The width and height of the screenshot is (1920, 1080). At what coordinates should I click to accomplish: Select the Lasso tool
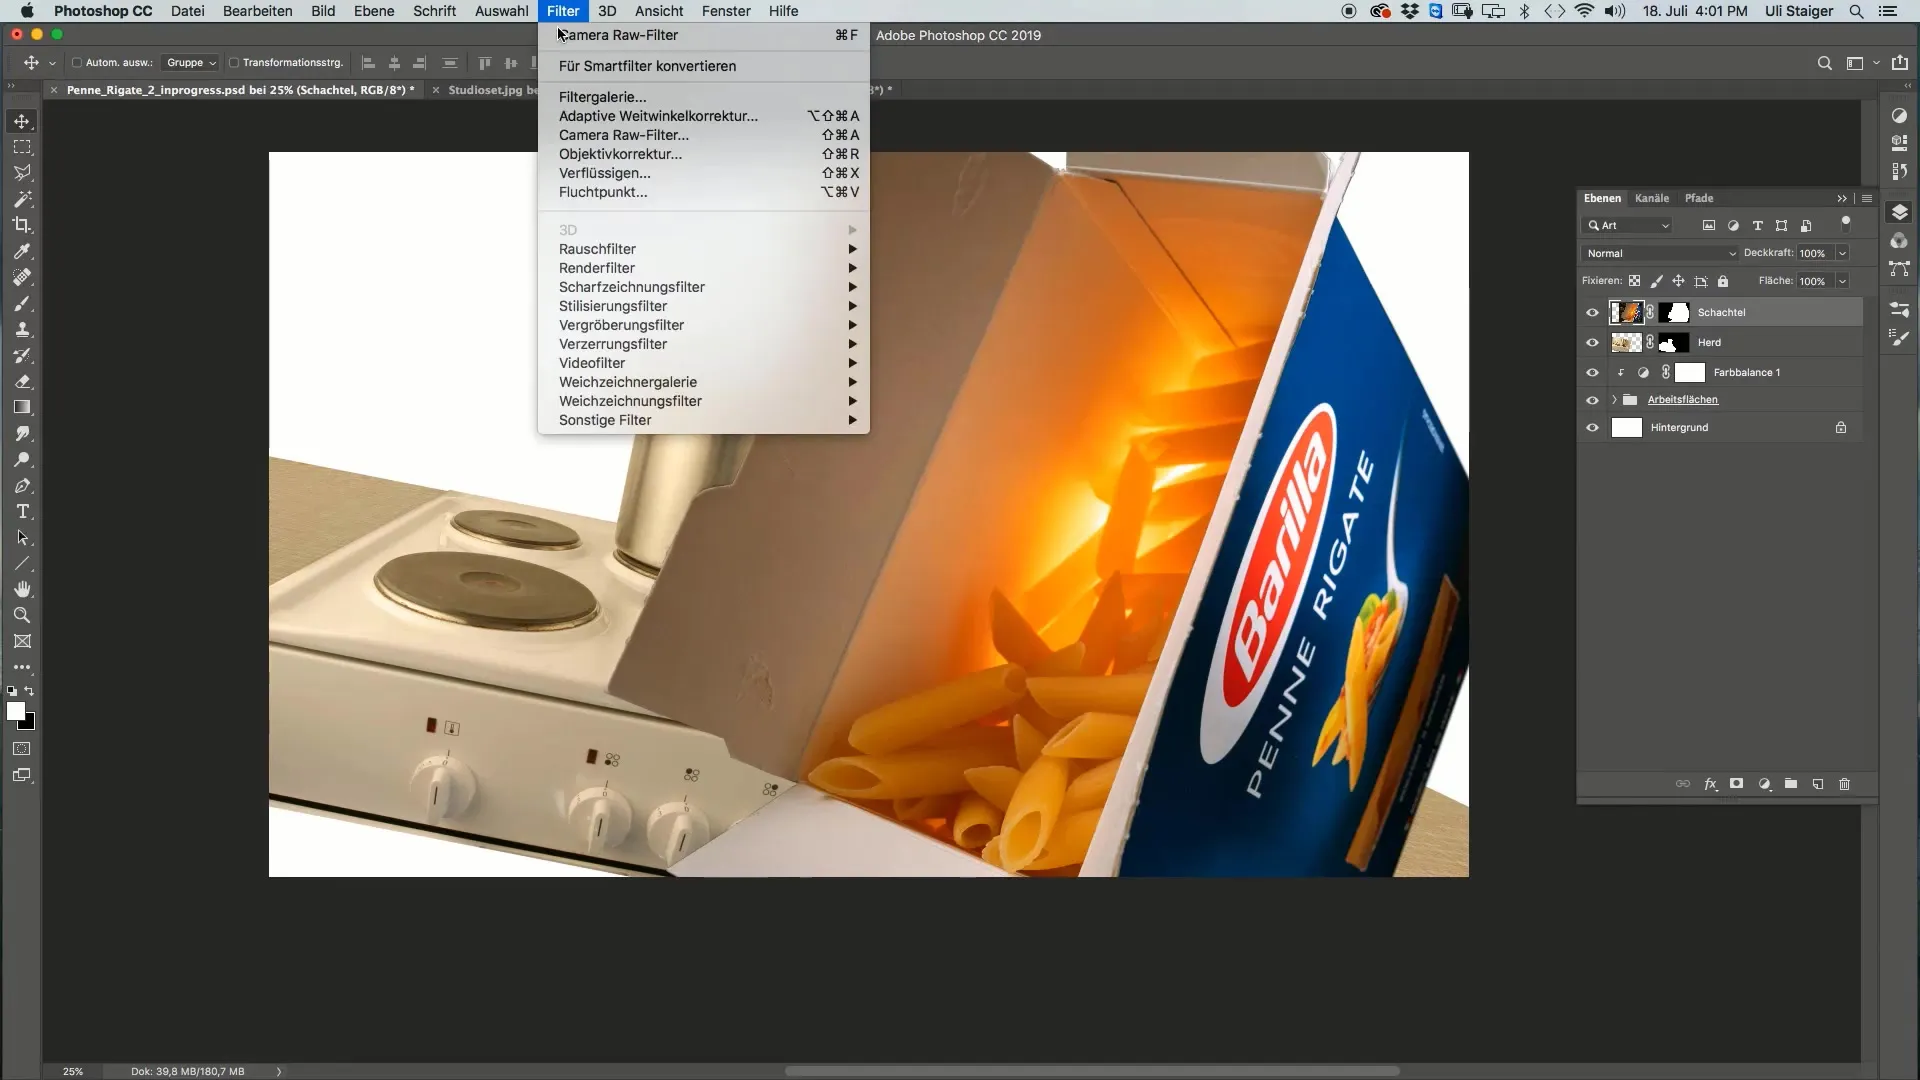(x=22, y=173)
